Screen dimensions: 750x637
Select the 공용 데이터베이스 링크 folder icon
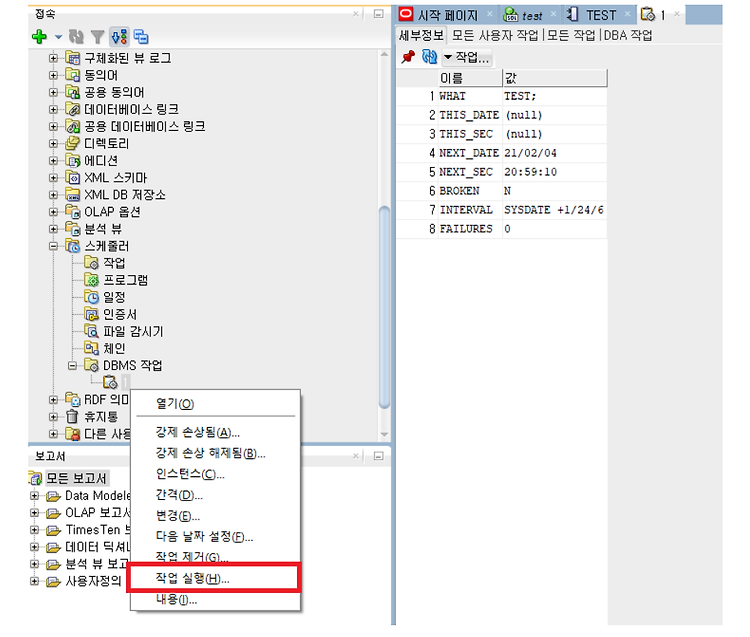click(73, 126)
